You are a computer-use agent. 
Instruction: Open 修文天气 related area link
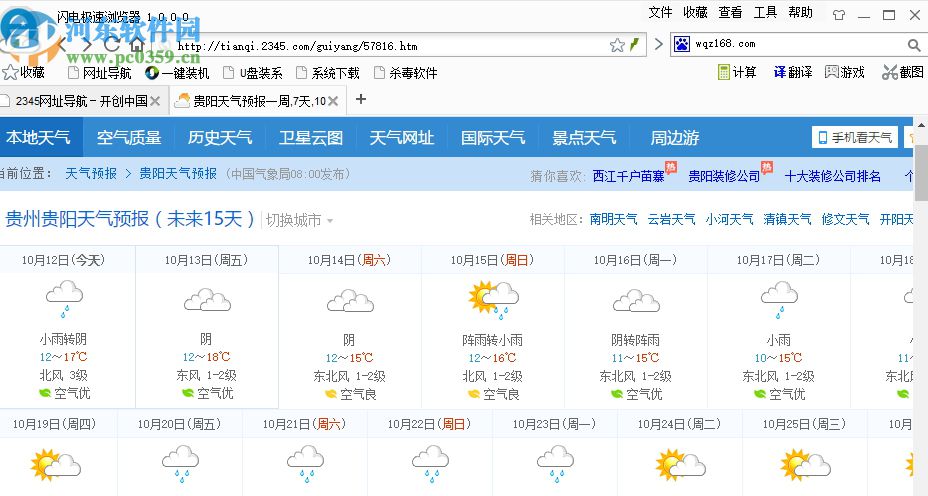pos(845,219)
